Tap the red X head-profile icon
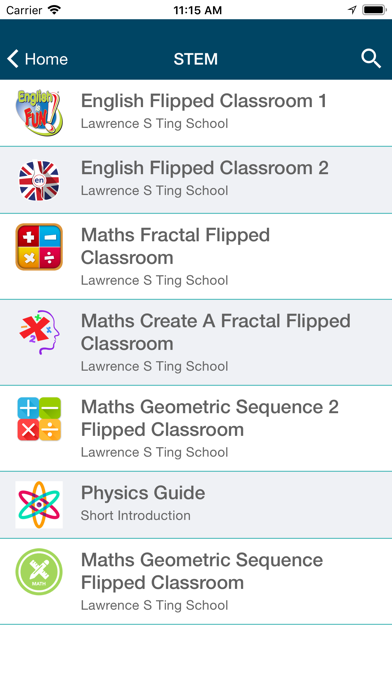392x696 pixels. 39,332
